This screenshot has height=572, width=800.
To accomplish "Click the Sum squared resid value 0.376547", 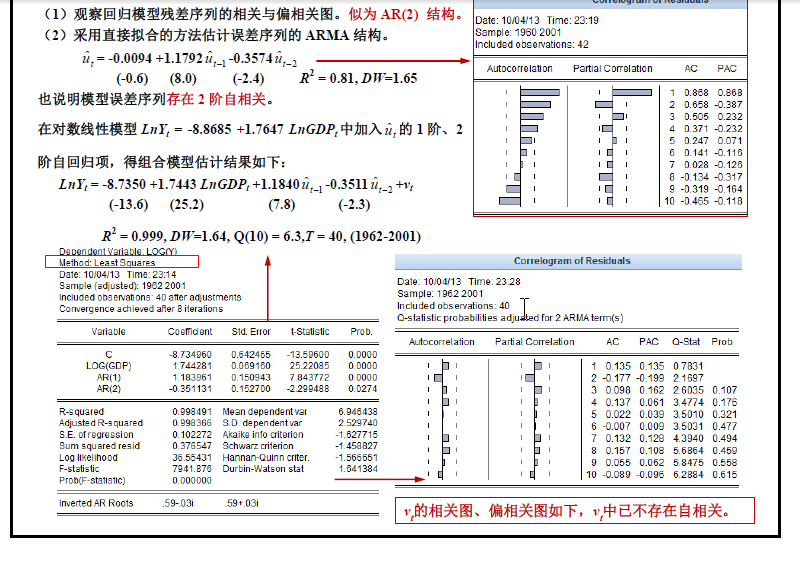I will click(192, 446).
